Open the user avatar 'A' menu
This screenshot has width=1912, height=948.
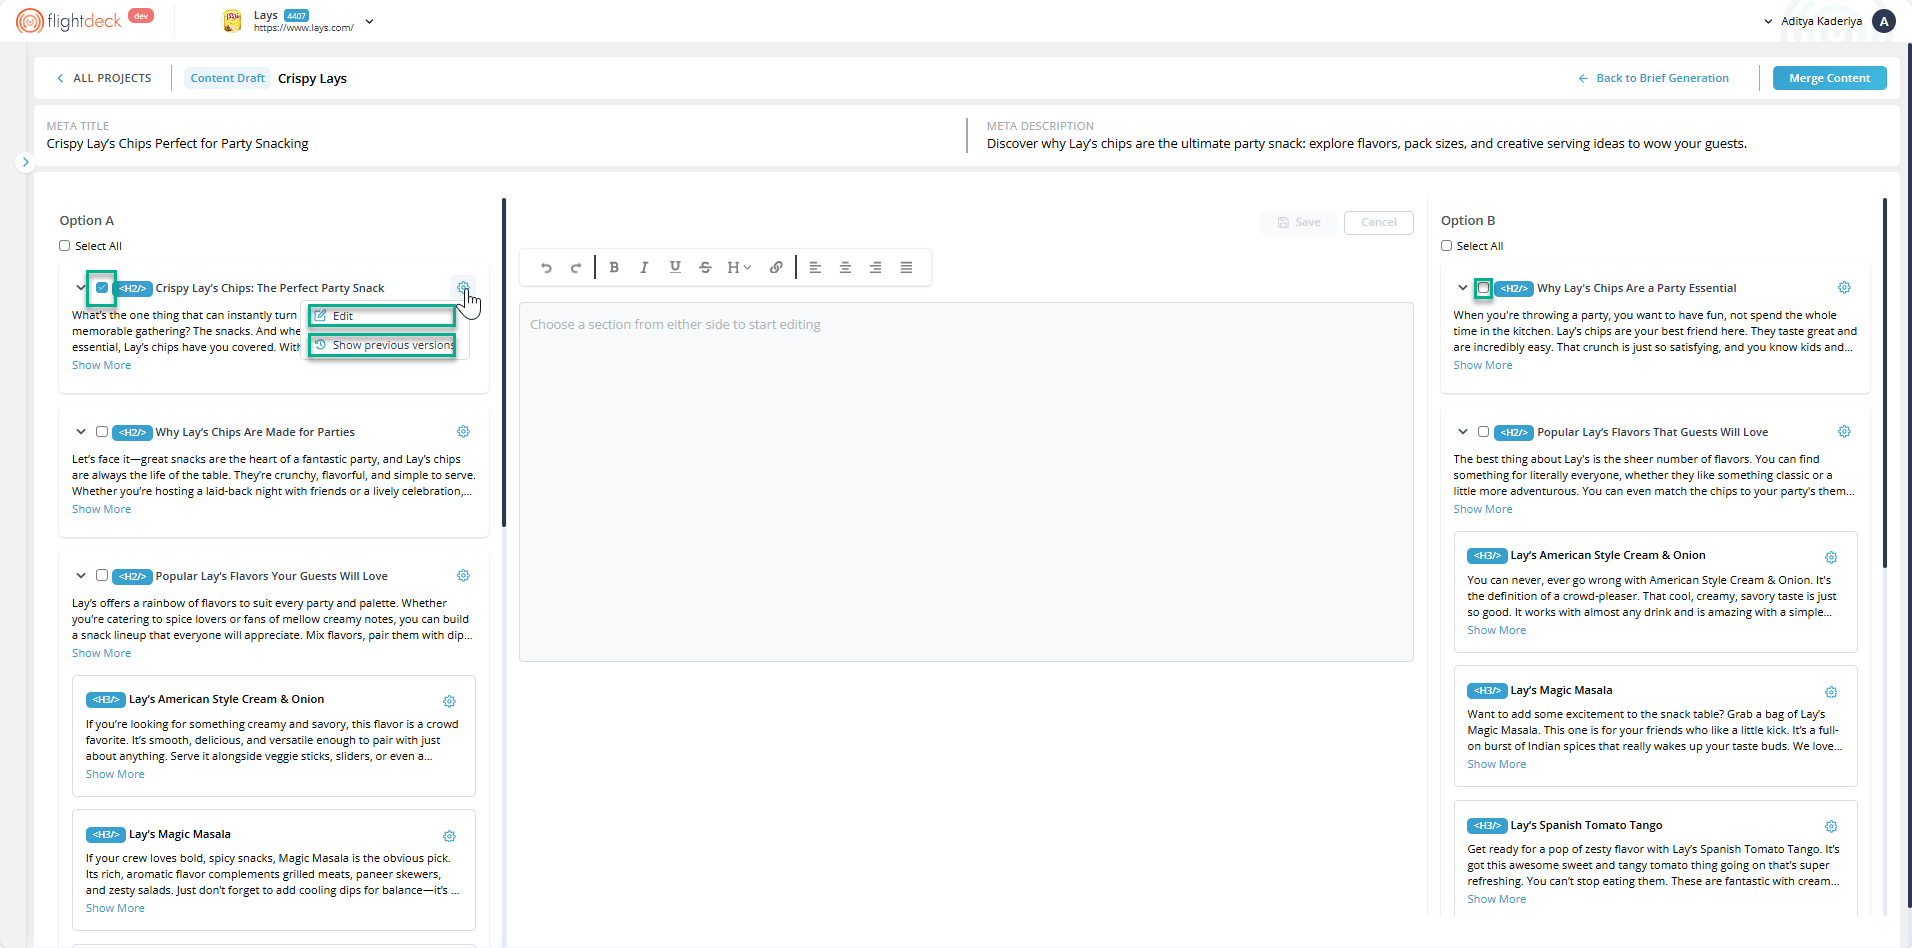pos(1884,21)
